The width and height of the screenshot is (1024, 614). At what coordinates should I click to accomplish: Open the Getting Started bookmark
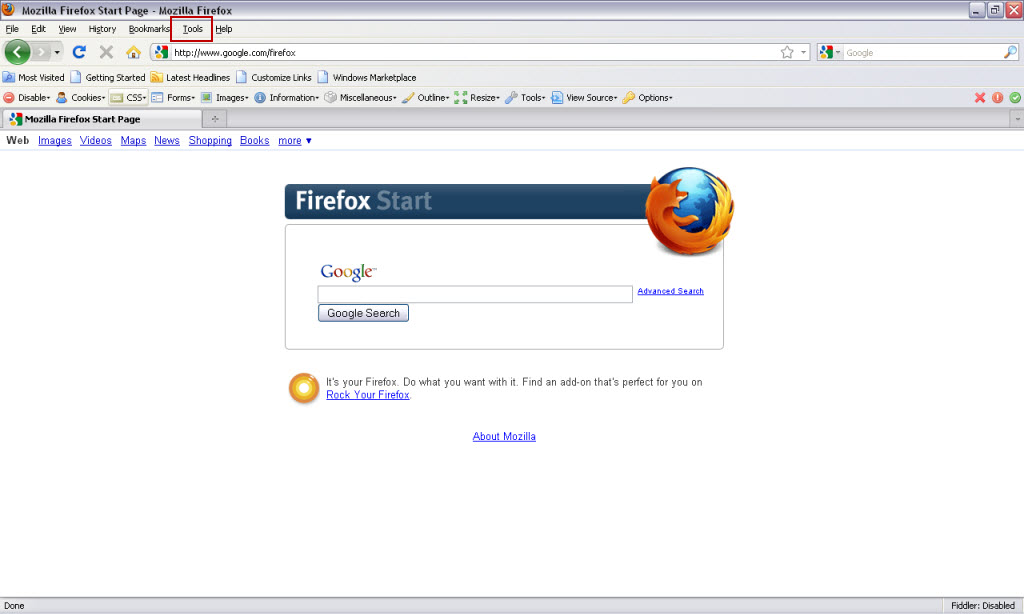pyautogui.click(x=108, y=77)
